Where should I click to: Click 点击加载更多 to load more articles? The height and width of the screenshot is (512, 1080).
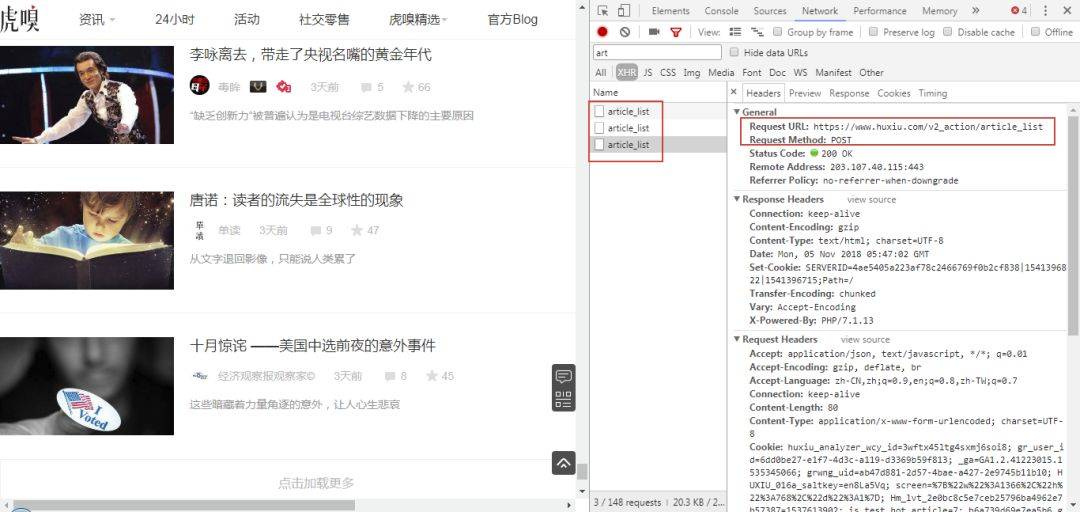click(x=316, y=483)
